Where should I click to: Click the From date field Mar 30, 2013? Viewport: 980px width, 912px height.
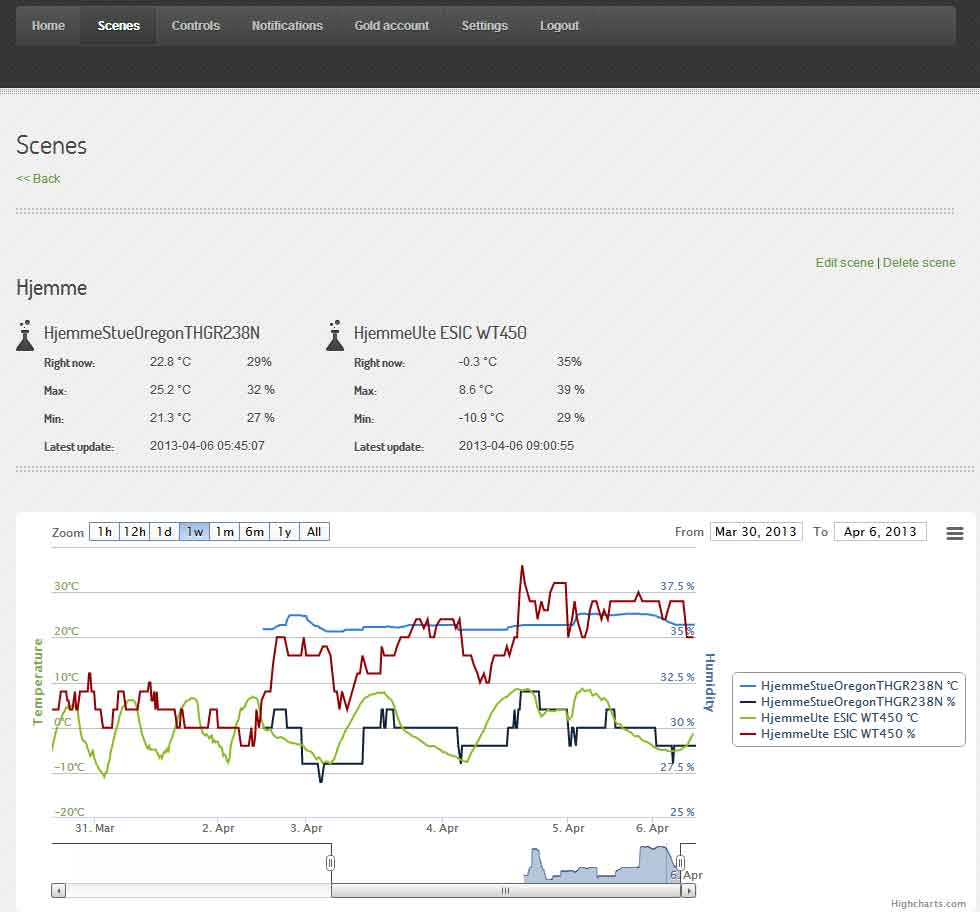[x=756, y=531]
